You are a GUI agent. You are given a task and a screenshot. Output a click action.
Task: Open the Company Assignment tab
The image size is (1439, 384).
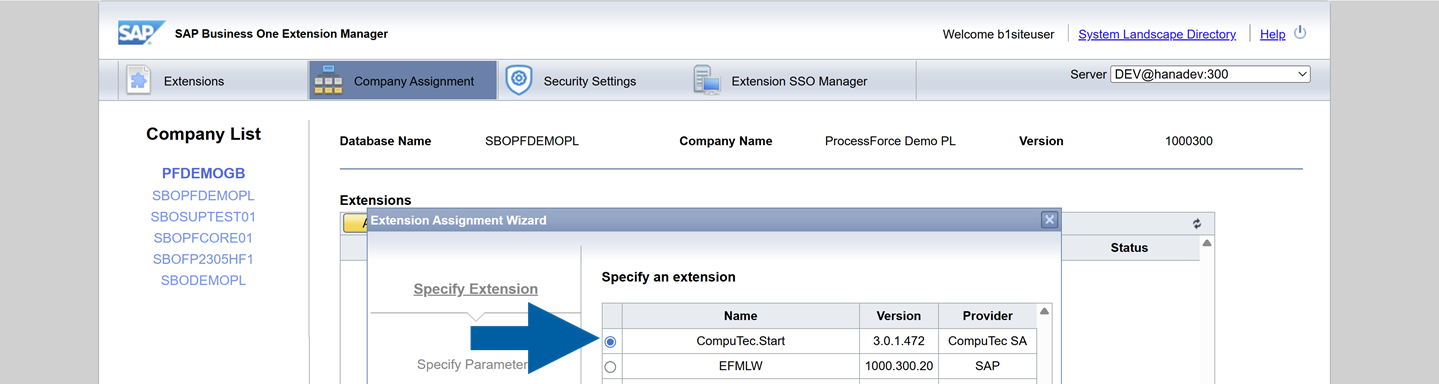(402, 81)
